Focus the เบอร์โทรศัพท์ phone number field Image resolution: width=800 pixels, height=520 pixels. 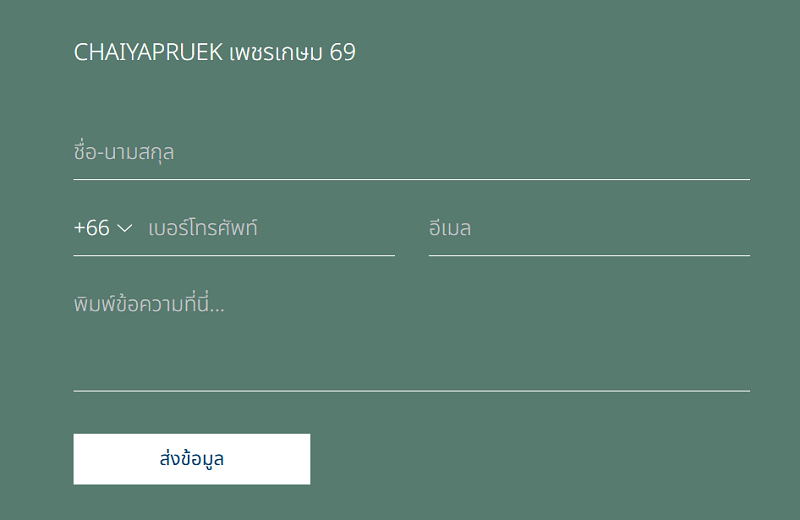tap(270, 228)
